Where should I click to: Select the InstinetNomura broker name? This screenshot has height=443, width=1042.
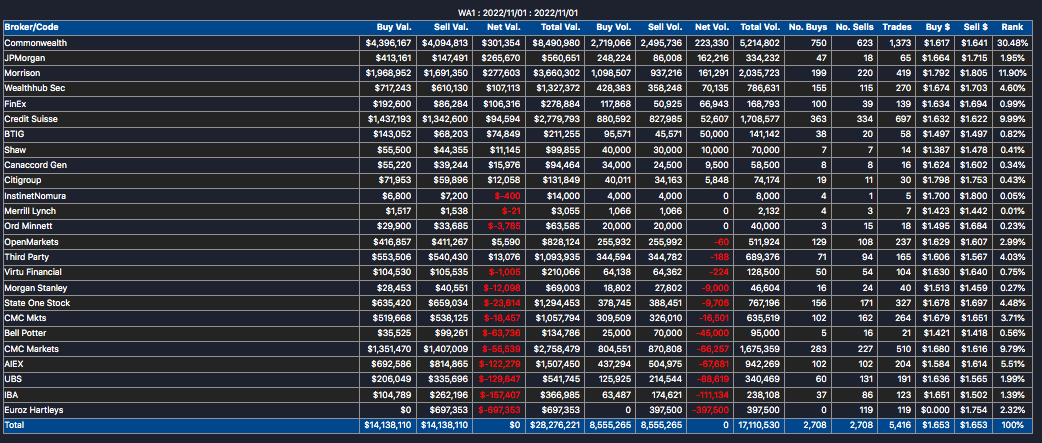[x=35, y=196]
